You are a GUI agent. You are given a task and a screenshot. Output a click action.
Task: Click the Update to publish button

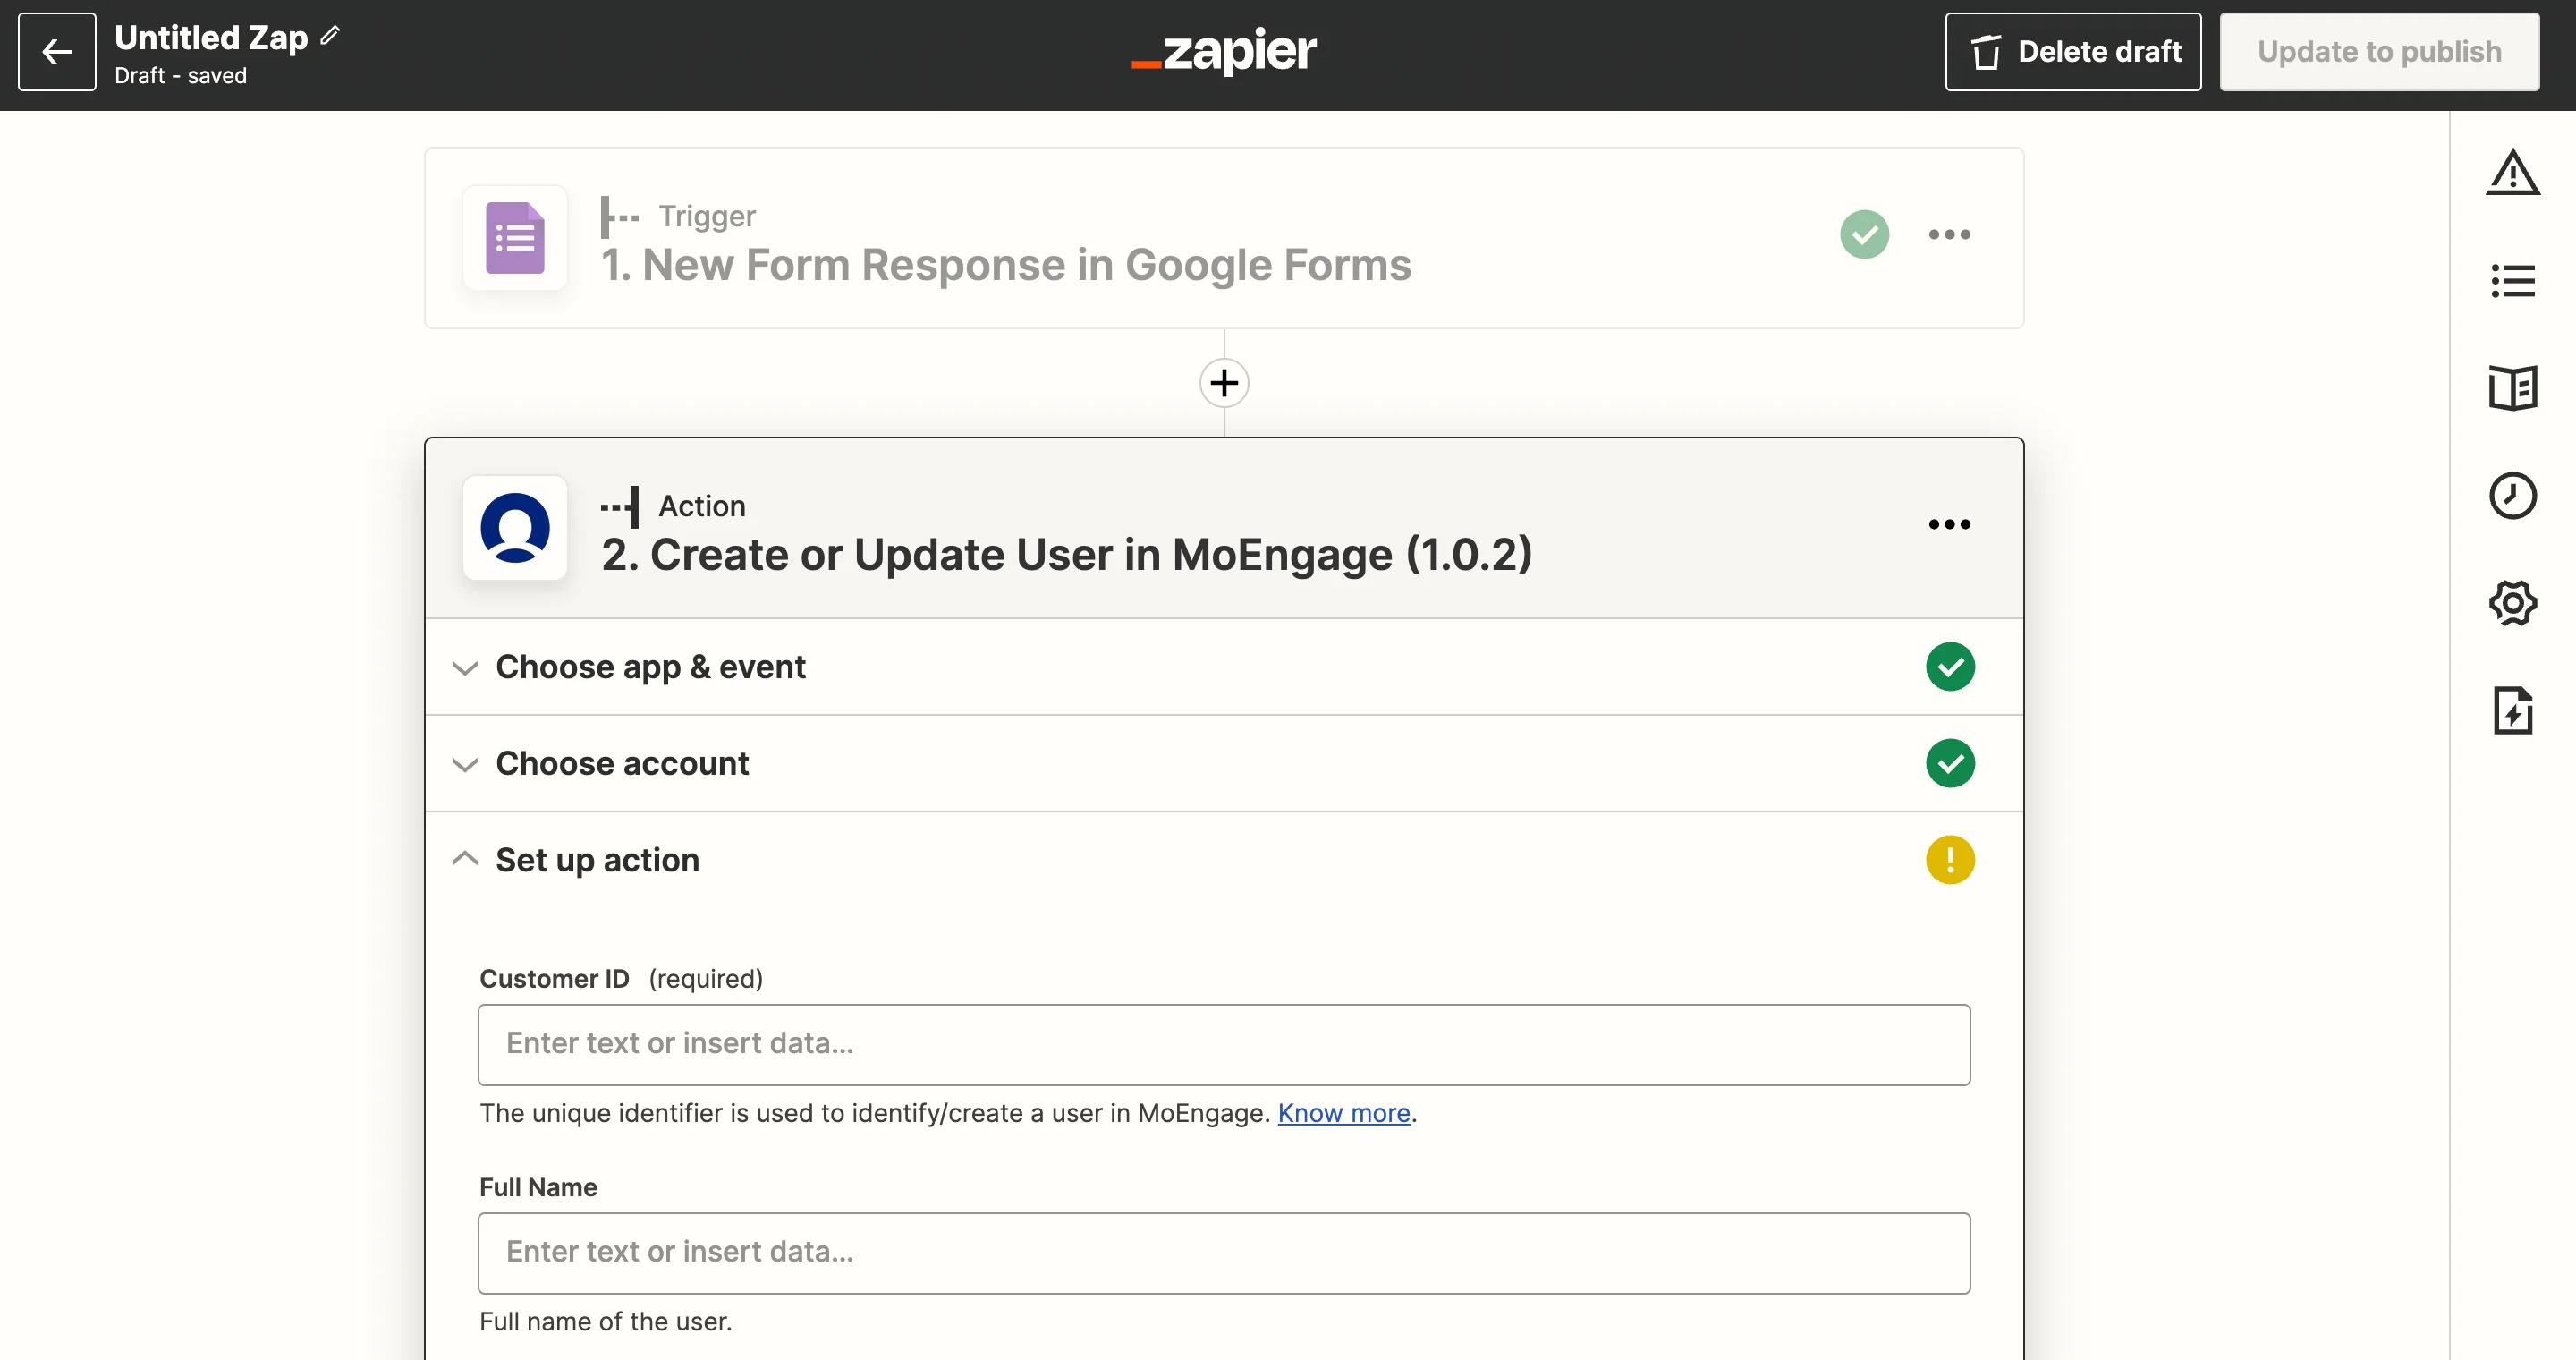point(2379,52)
